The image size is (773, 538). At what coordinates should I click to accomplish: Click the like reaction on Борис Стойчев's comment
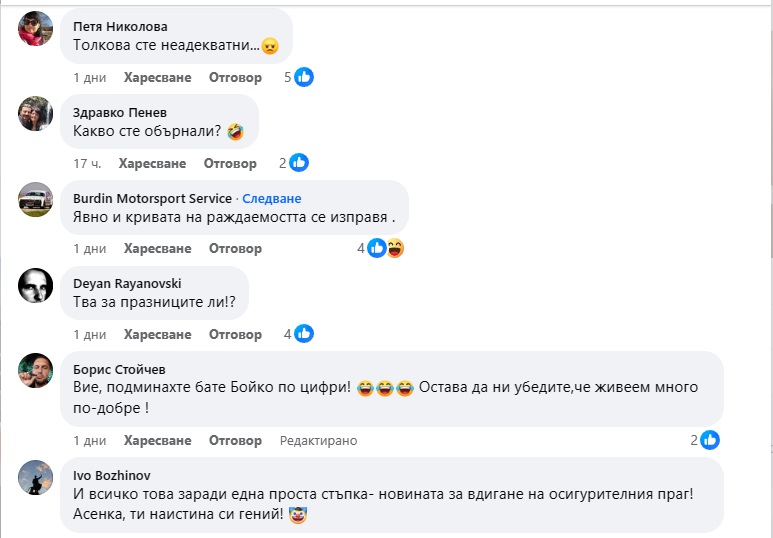point(710,440)
